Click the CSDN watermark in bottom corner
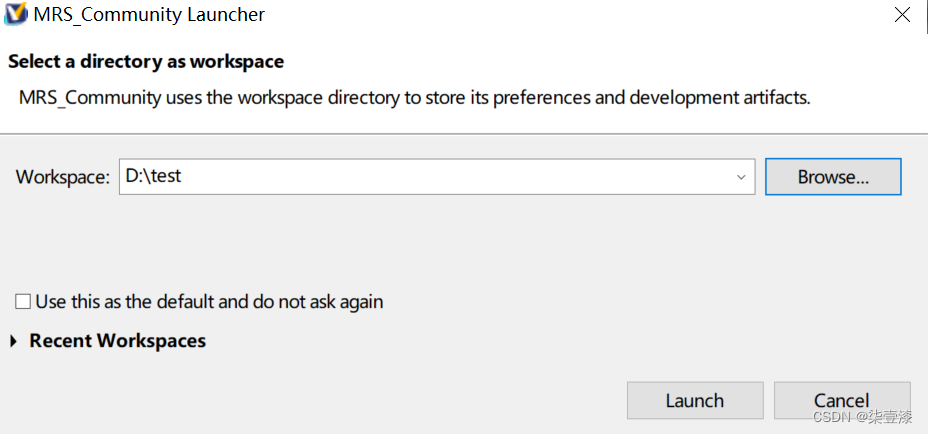Image resolution: width=928 pixels, height=434 pixels. pyautogui.click(x=861, y=417)
